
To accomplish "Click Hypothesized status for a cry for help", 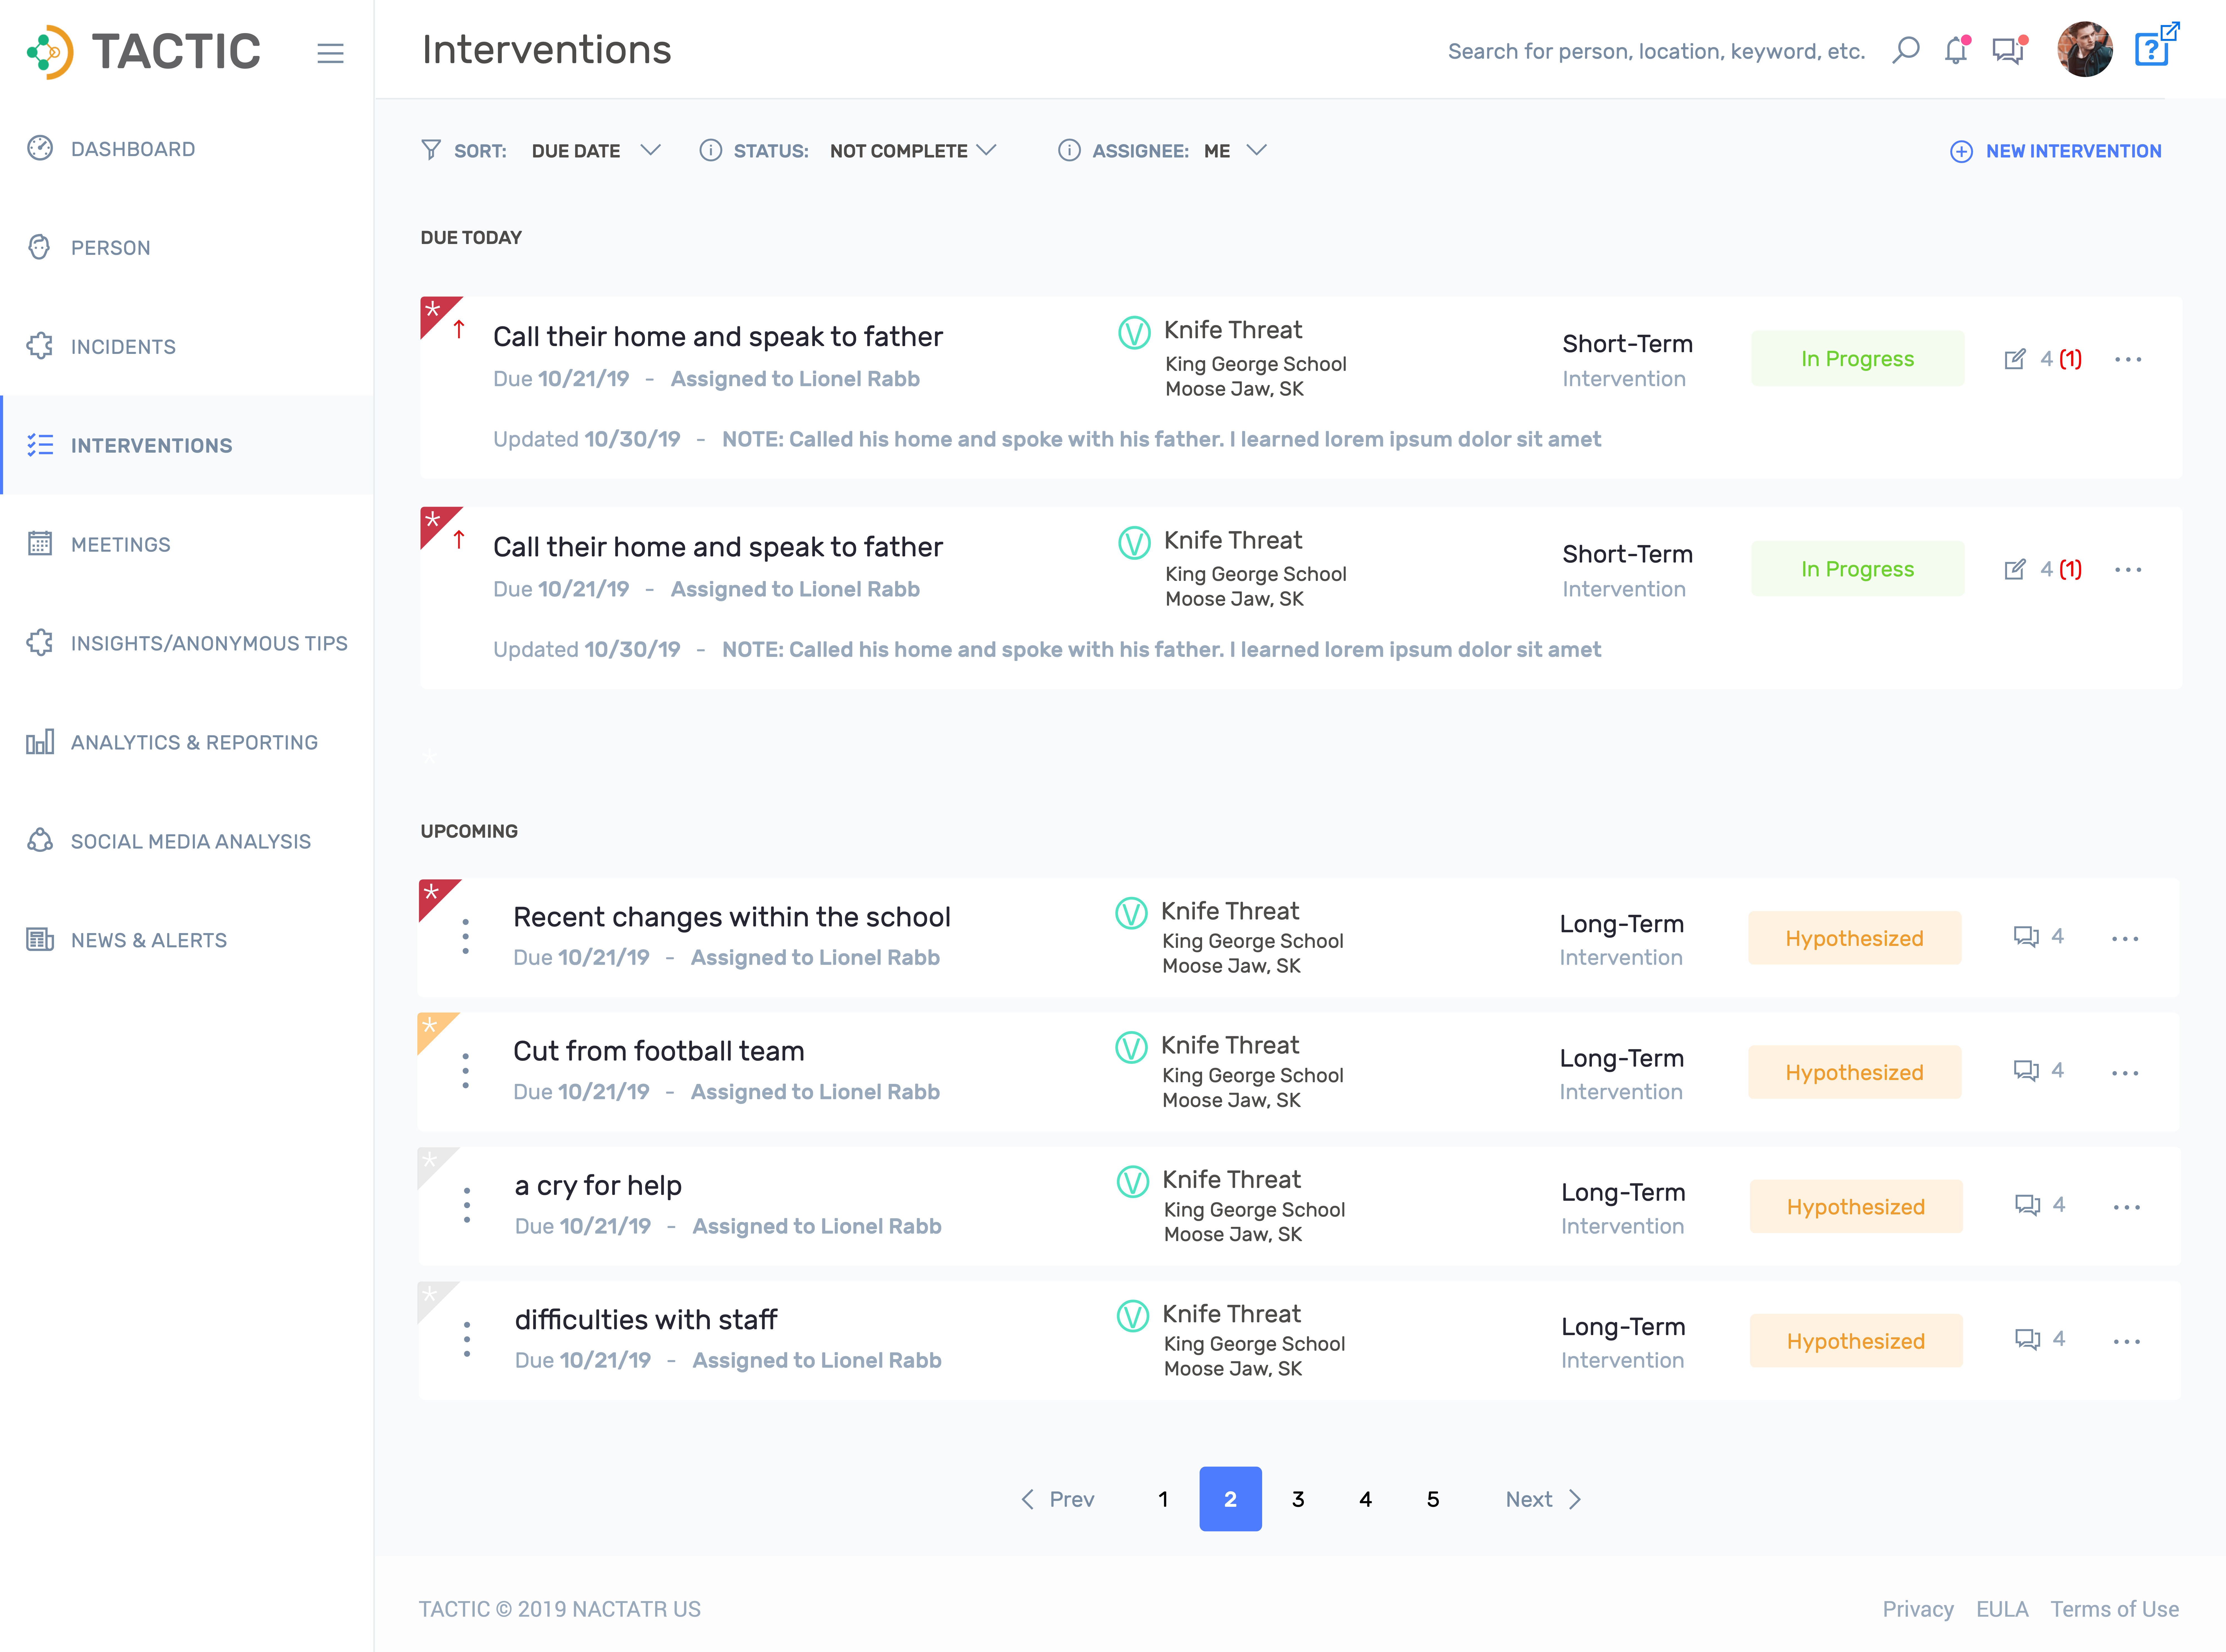I will 1856,1206.
